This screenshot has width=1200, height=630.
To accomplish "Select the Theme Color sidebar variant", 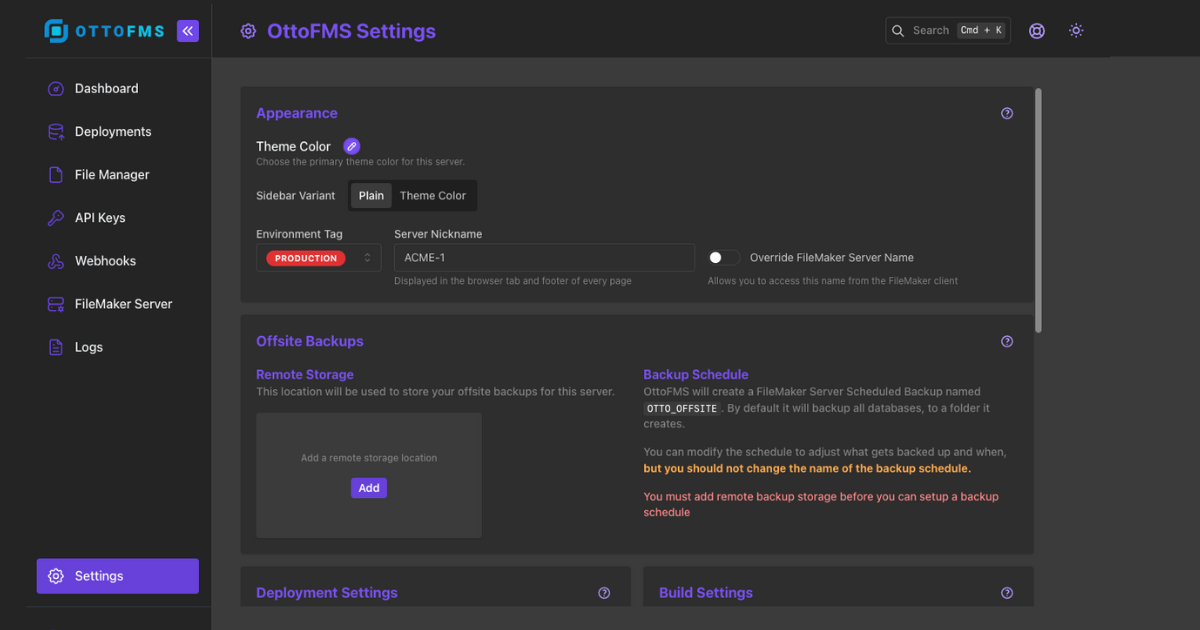I will click(x=433, y=196).
